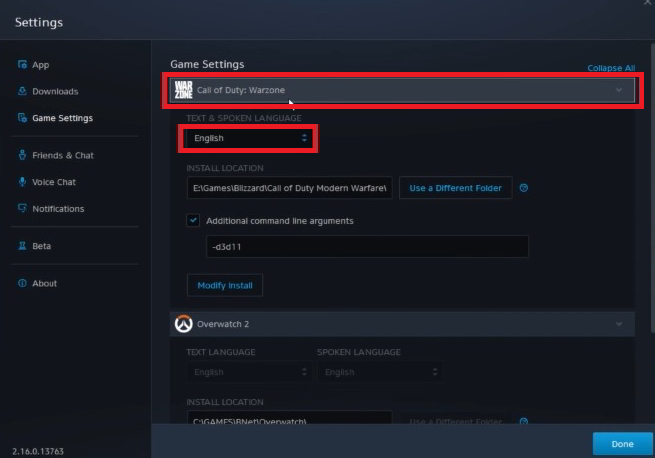
Task: Collapse the Call of Duty: Warzone section
Action: point(619,90)
